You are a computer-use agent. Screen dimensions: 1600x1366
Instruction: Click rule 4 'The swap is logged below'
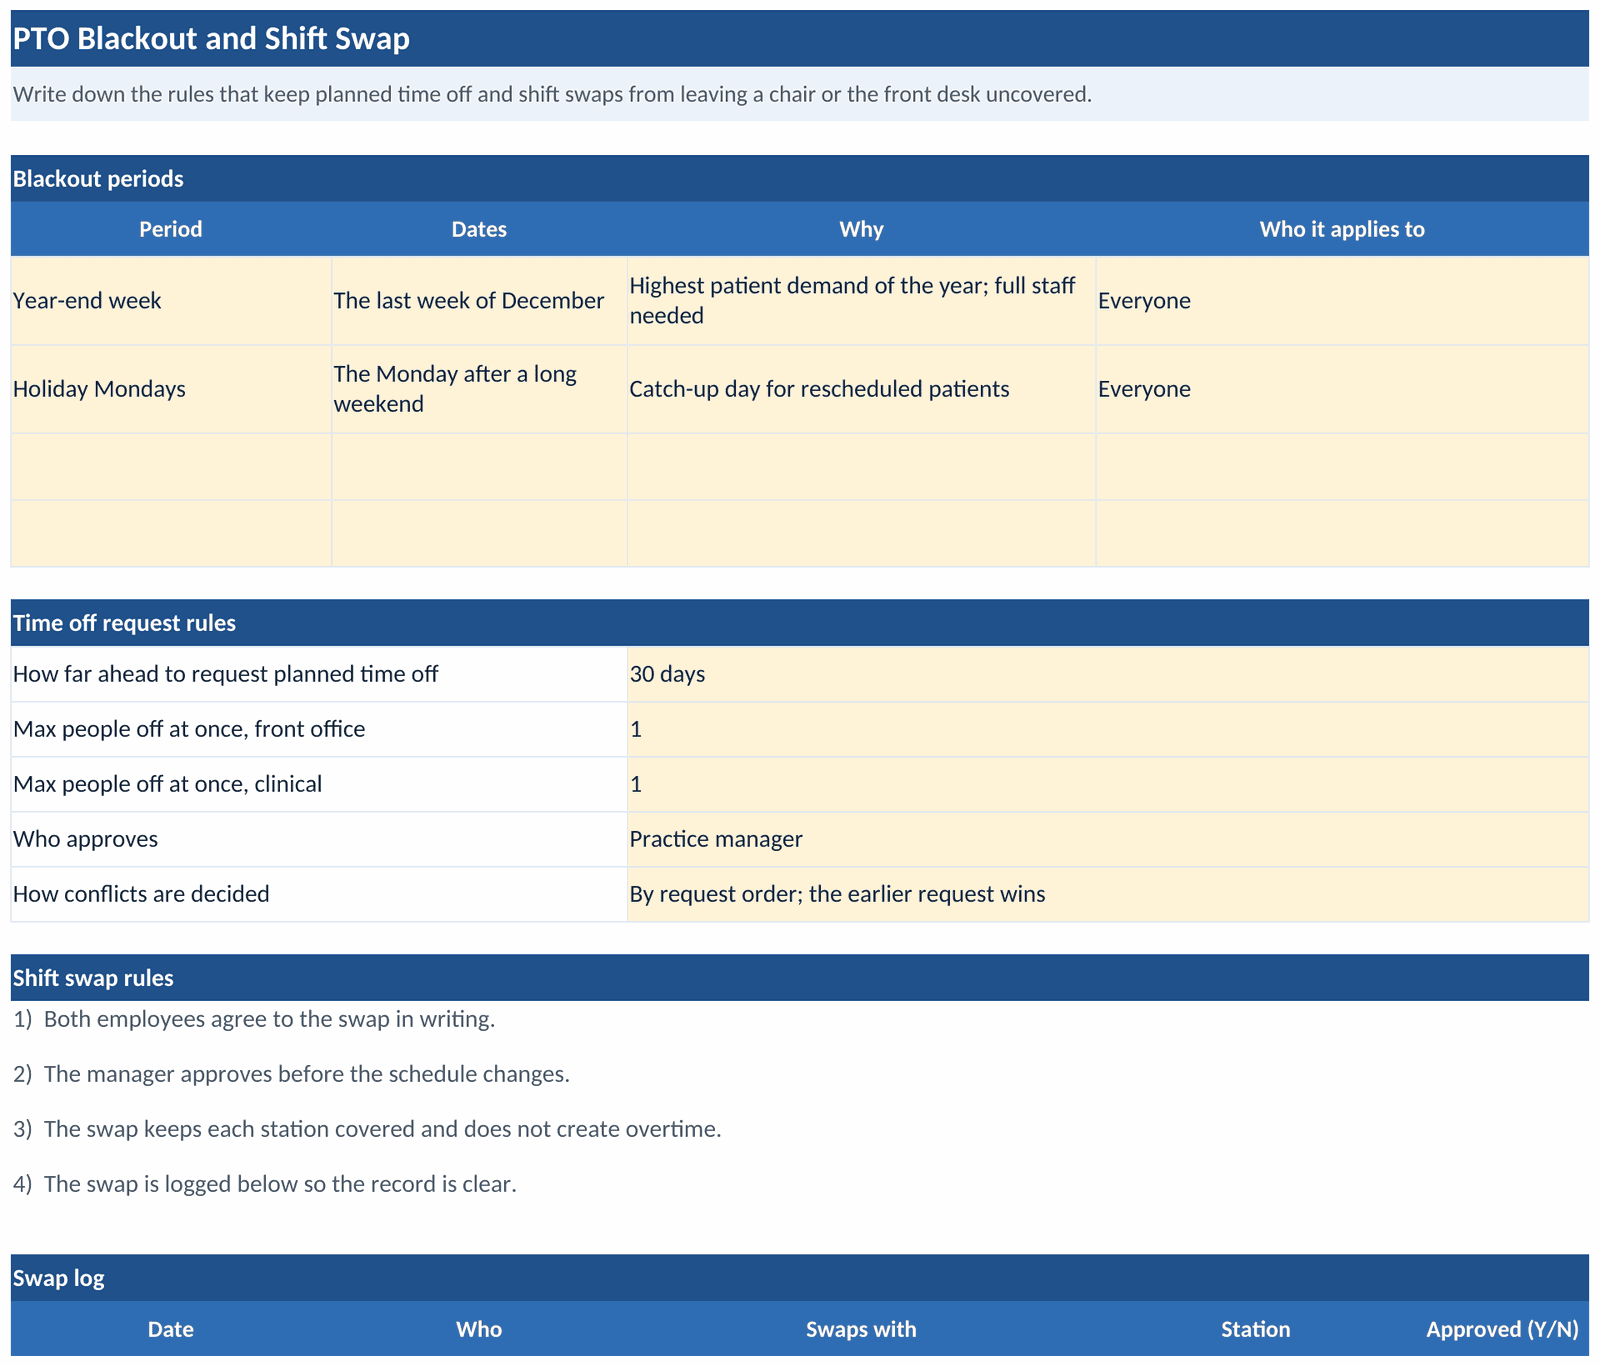(x=265, y=1184)
